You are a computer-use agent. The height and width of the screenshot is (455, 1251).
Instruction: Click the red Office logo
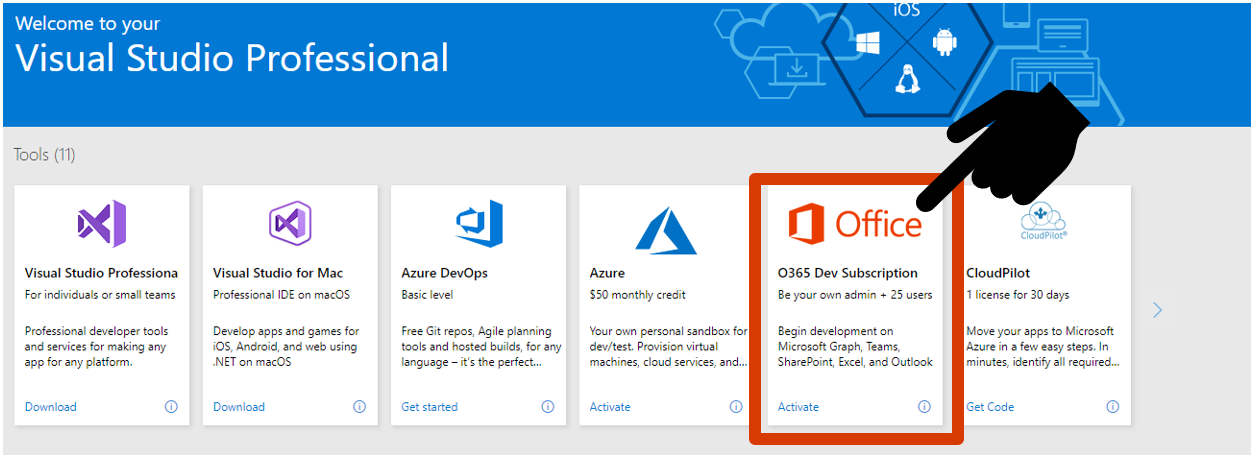(x=855, y=223)
